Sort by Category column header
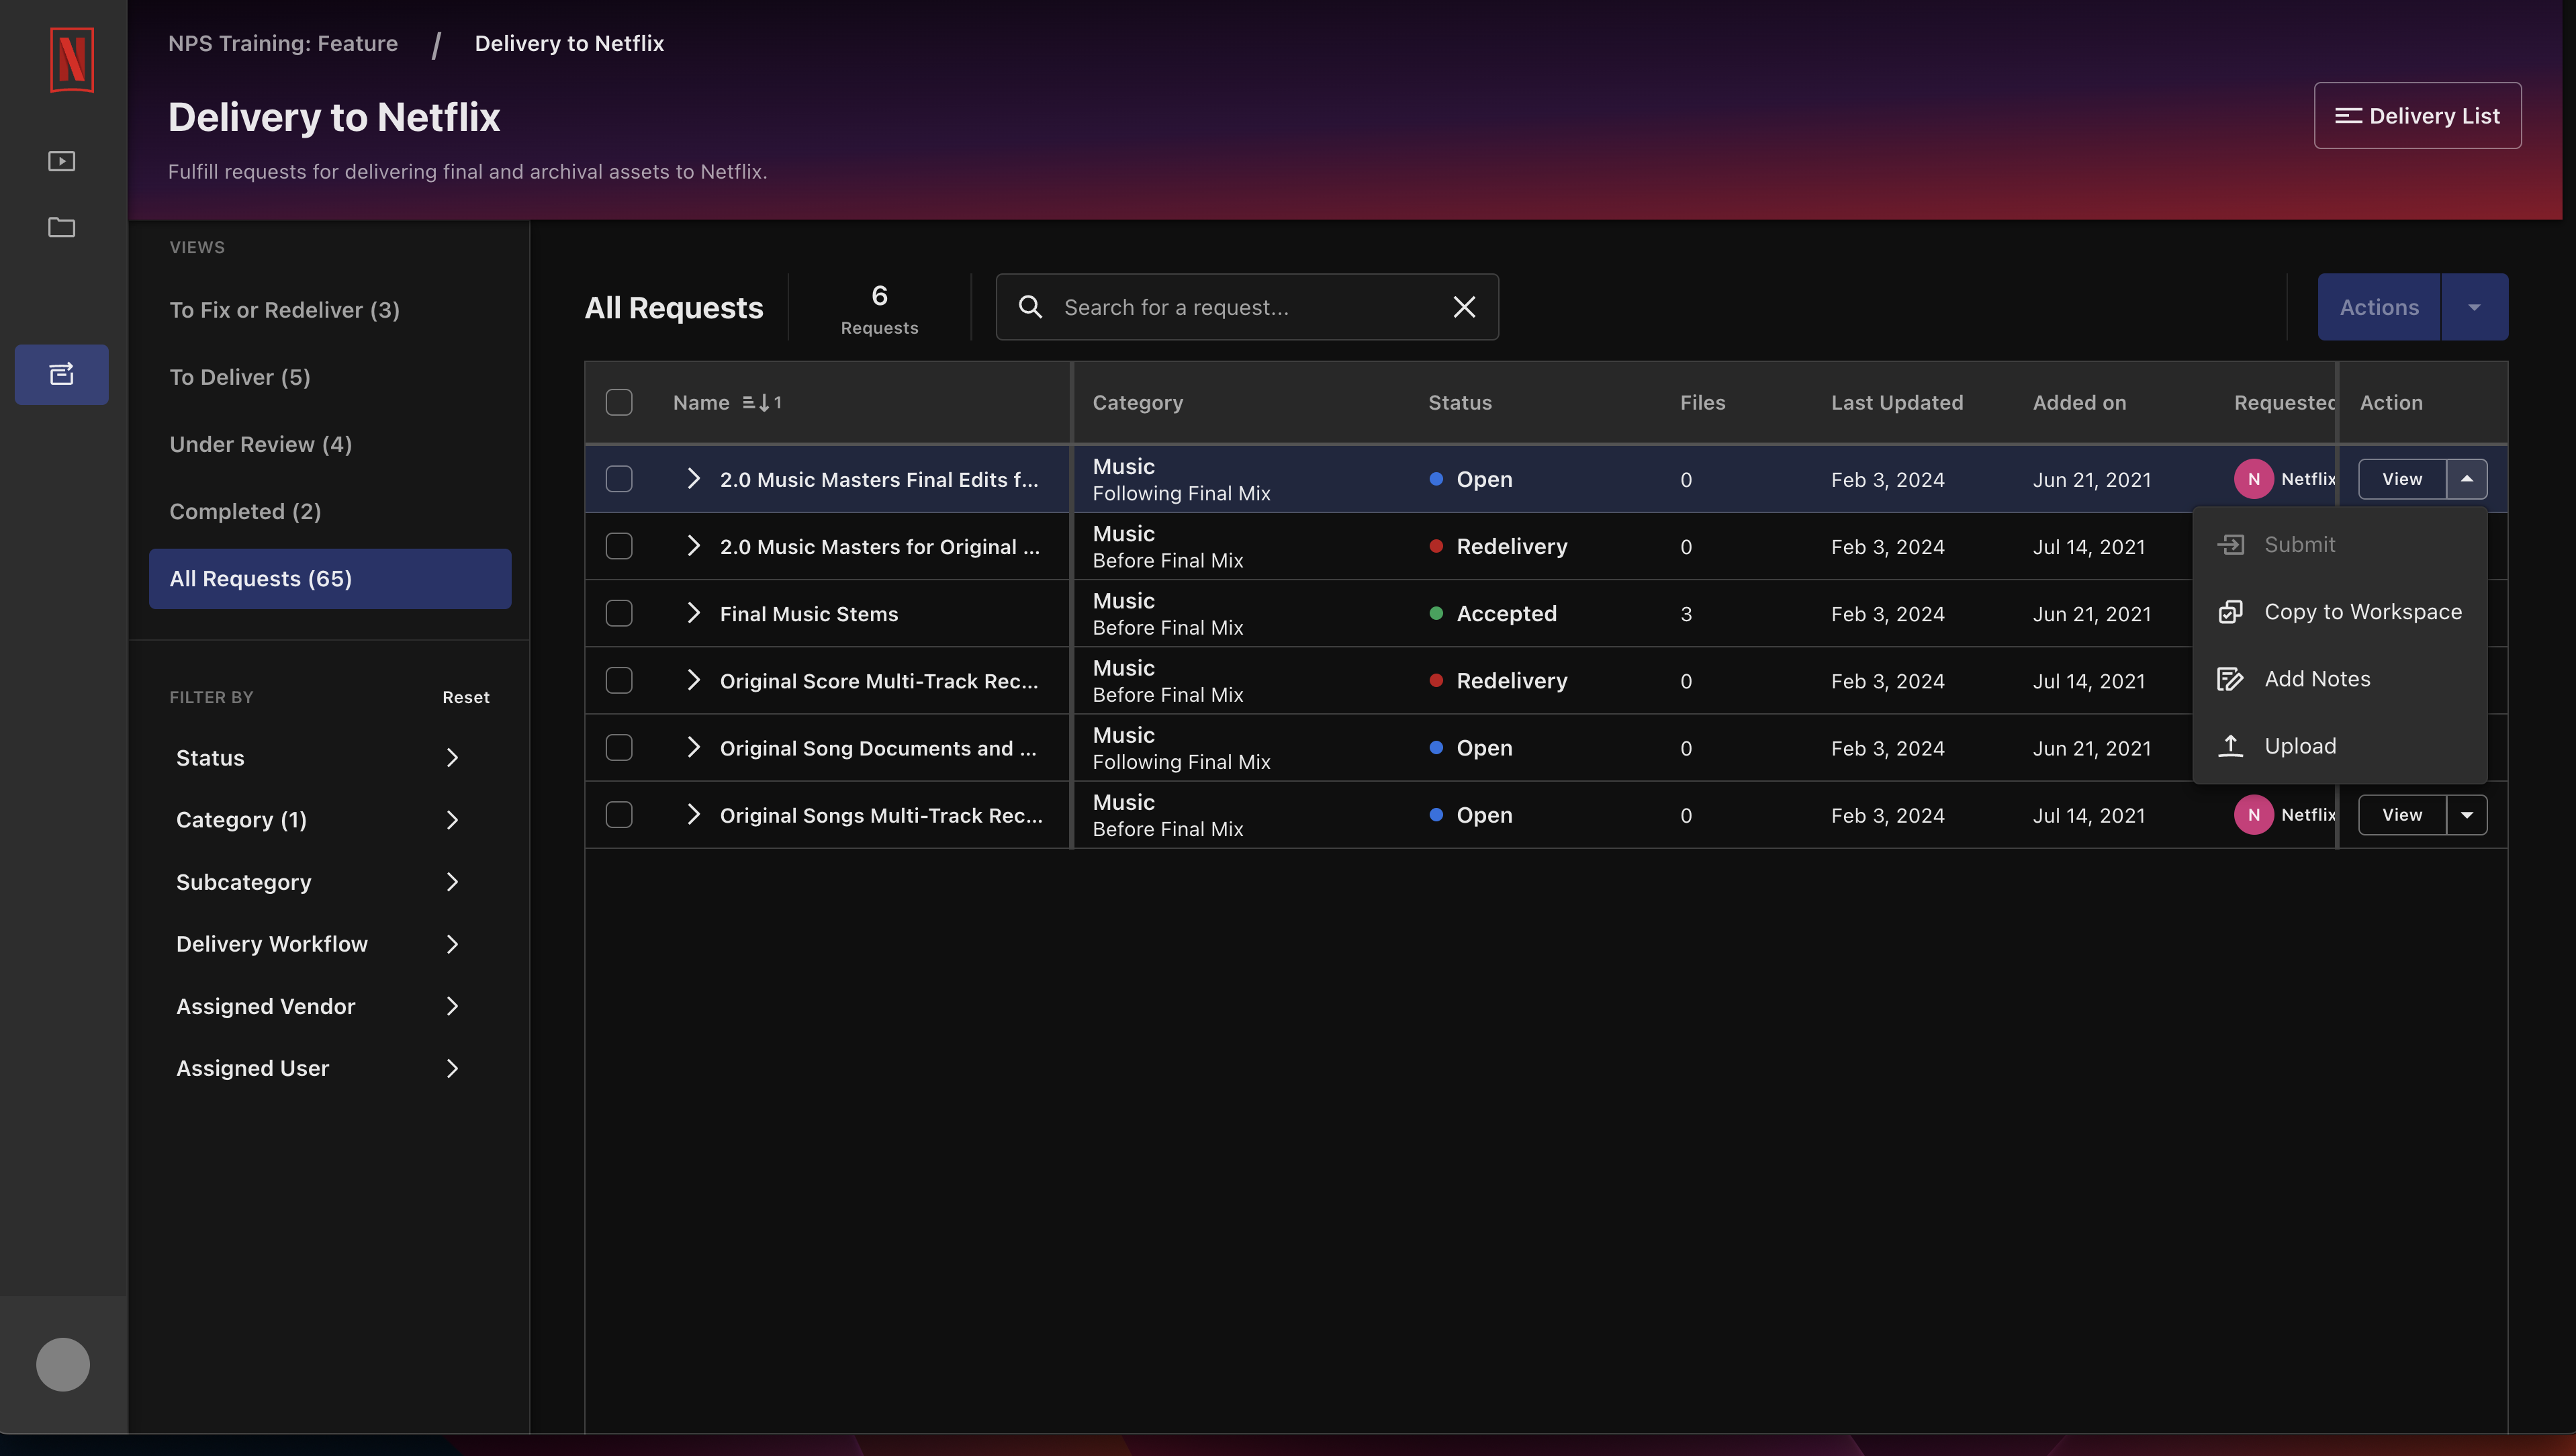The image size is (2576, 1456). (x=1137, y=402)
